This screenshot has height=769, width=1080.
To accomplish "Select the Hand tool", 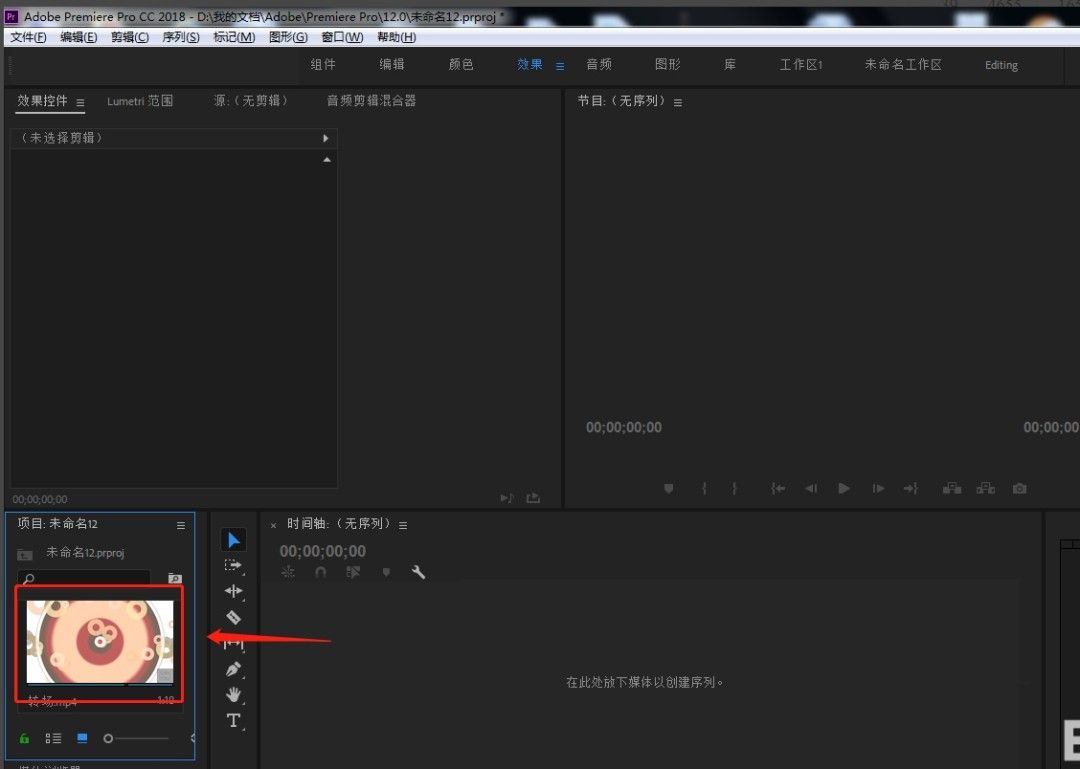I will (x=234, y=695).
